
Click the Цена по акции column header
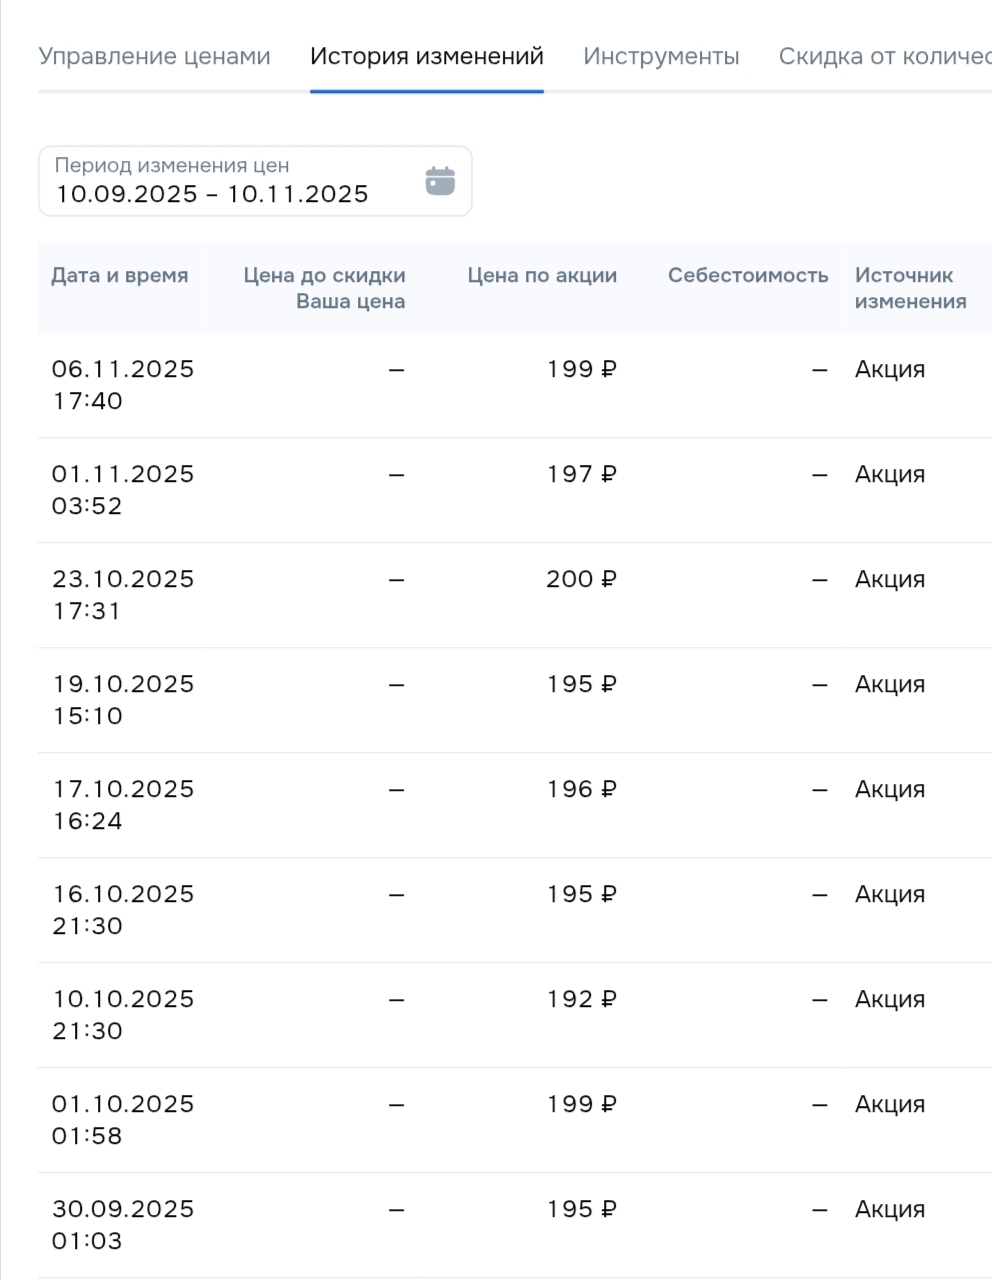tap(542, 276)
